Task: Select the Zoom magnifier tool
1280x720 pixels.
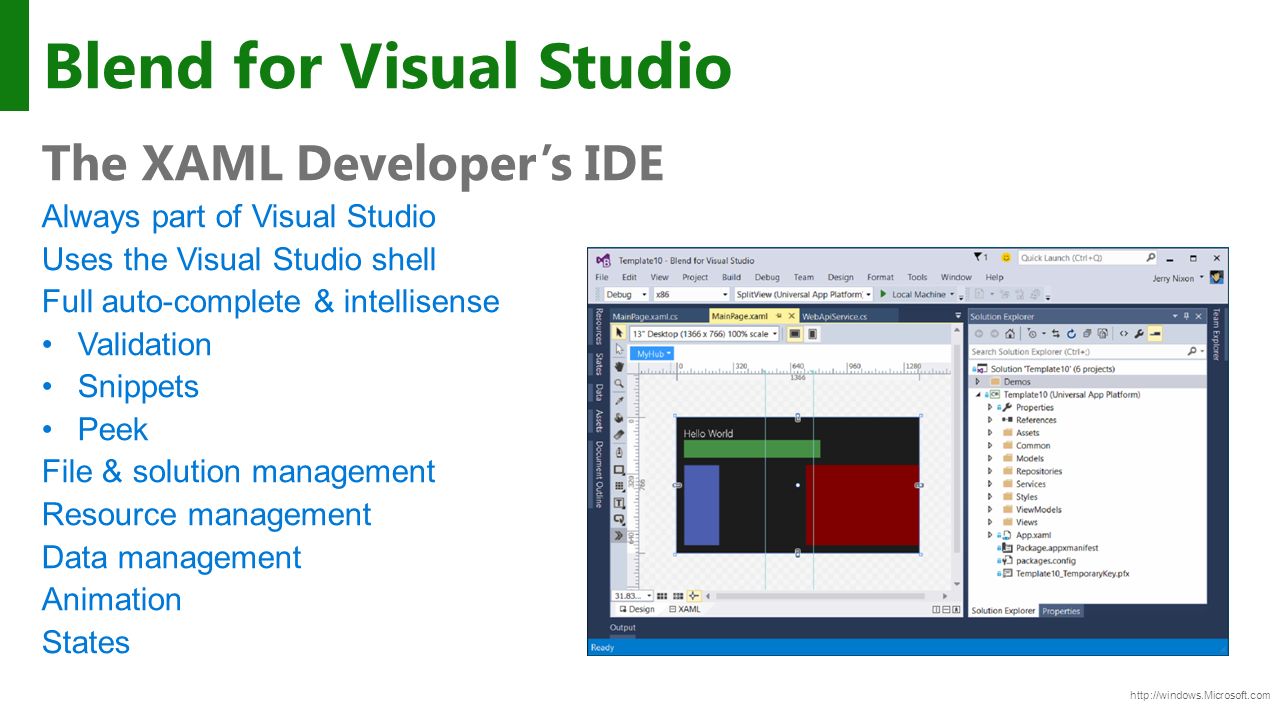Action: 619,384
